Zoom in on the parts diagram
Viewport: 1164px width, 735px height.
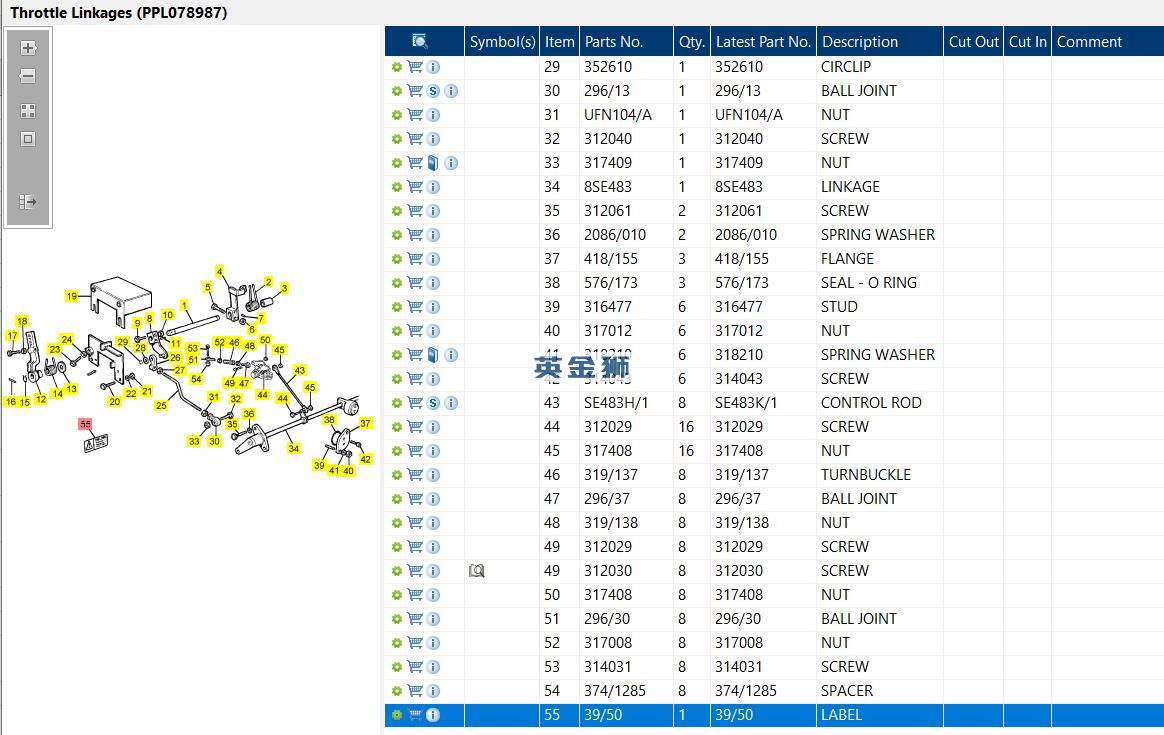point(27,48)
